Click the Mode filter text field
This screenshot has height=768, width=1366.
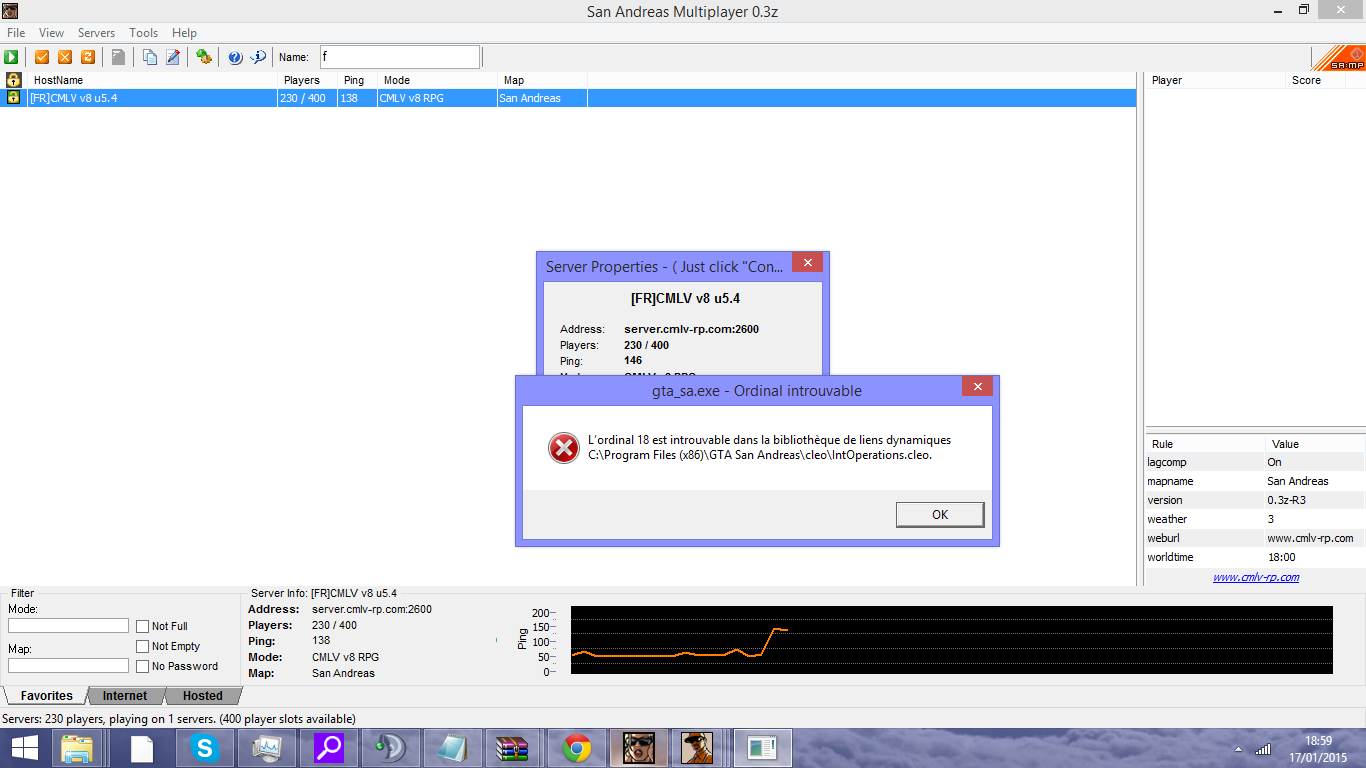[68, 626]
